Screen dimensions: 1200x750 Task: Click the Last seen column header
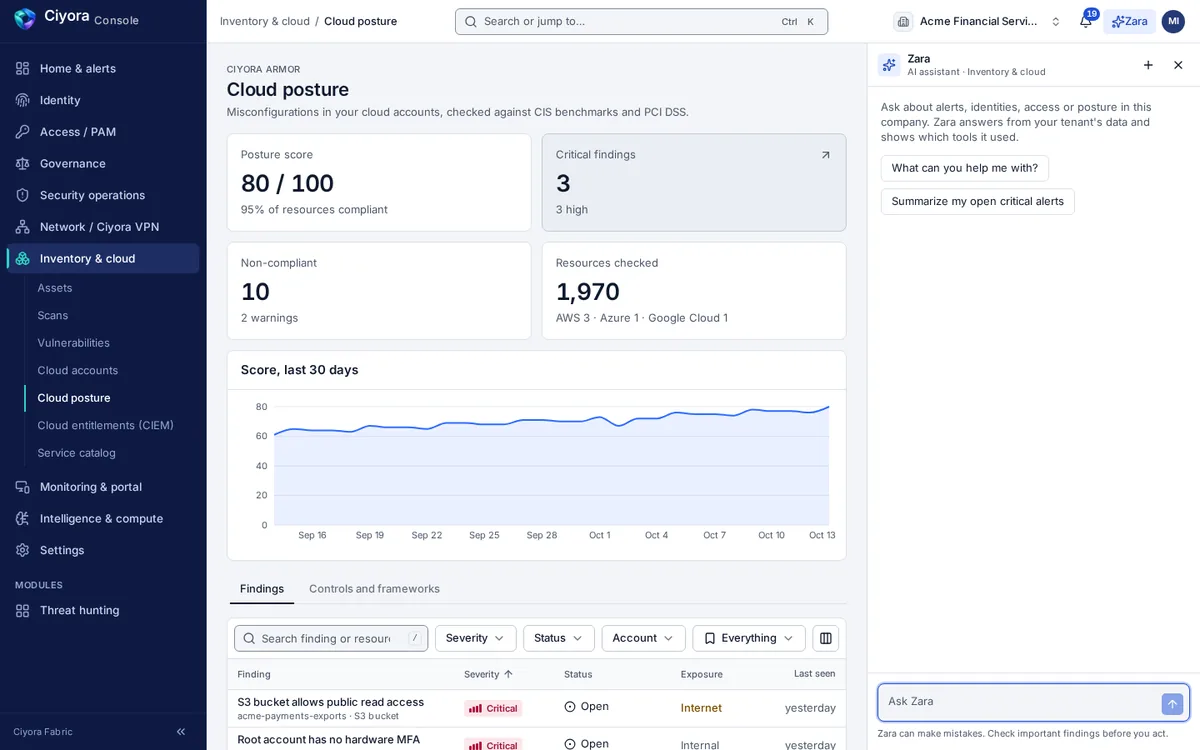click(x=815, y=674)
